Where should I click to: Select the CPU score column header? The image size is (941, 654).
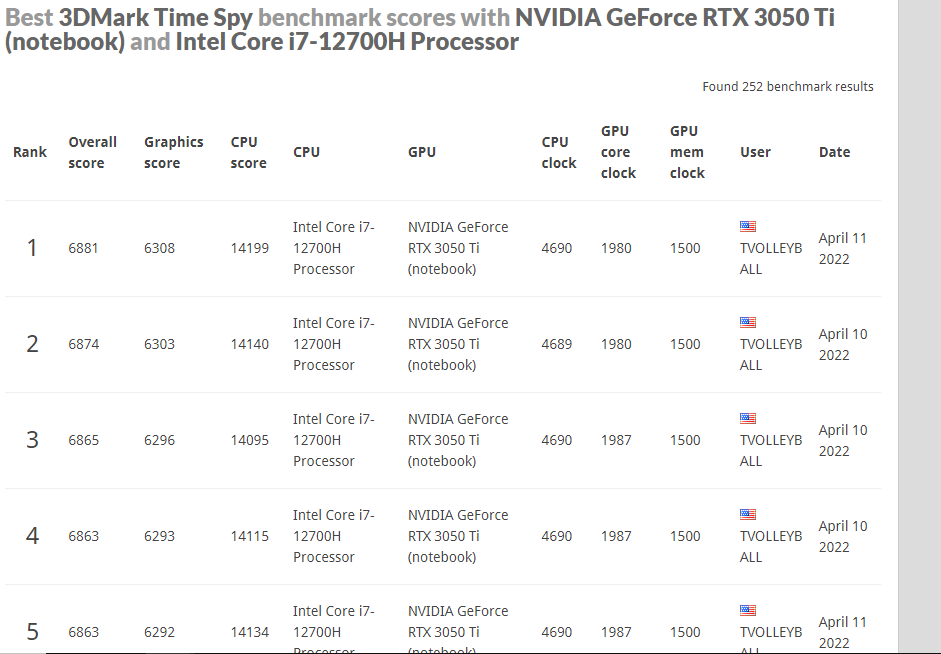pyautogui.click(x=248, y=152)
